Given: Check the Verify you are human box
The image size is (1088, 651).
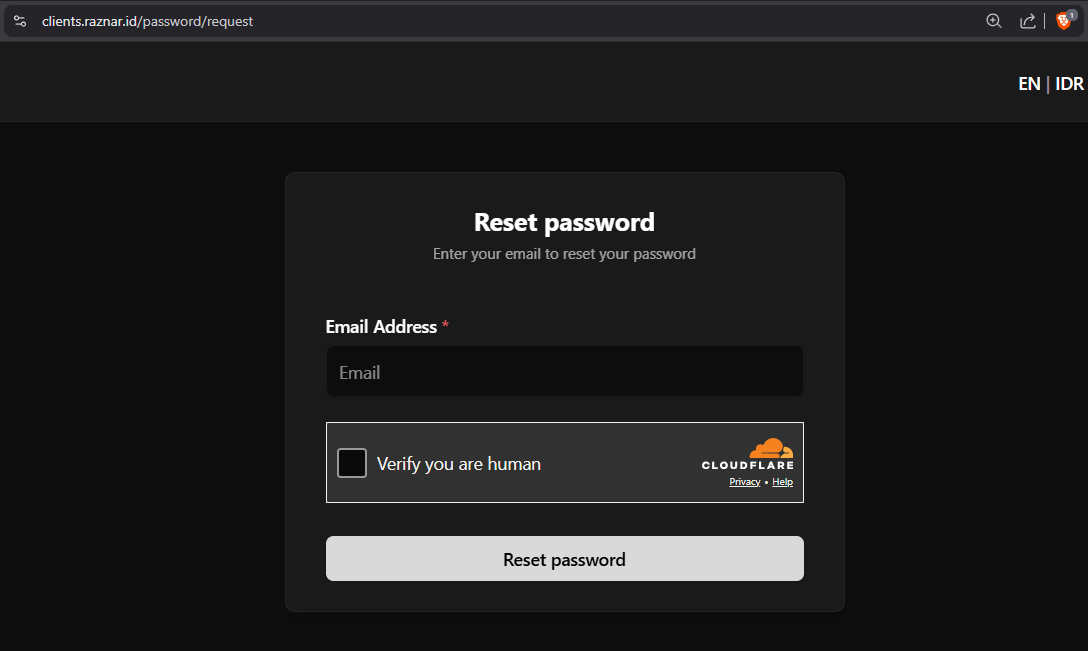Looking at the screenshot, I should [352, 463].
